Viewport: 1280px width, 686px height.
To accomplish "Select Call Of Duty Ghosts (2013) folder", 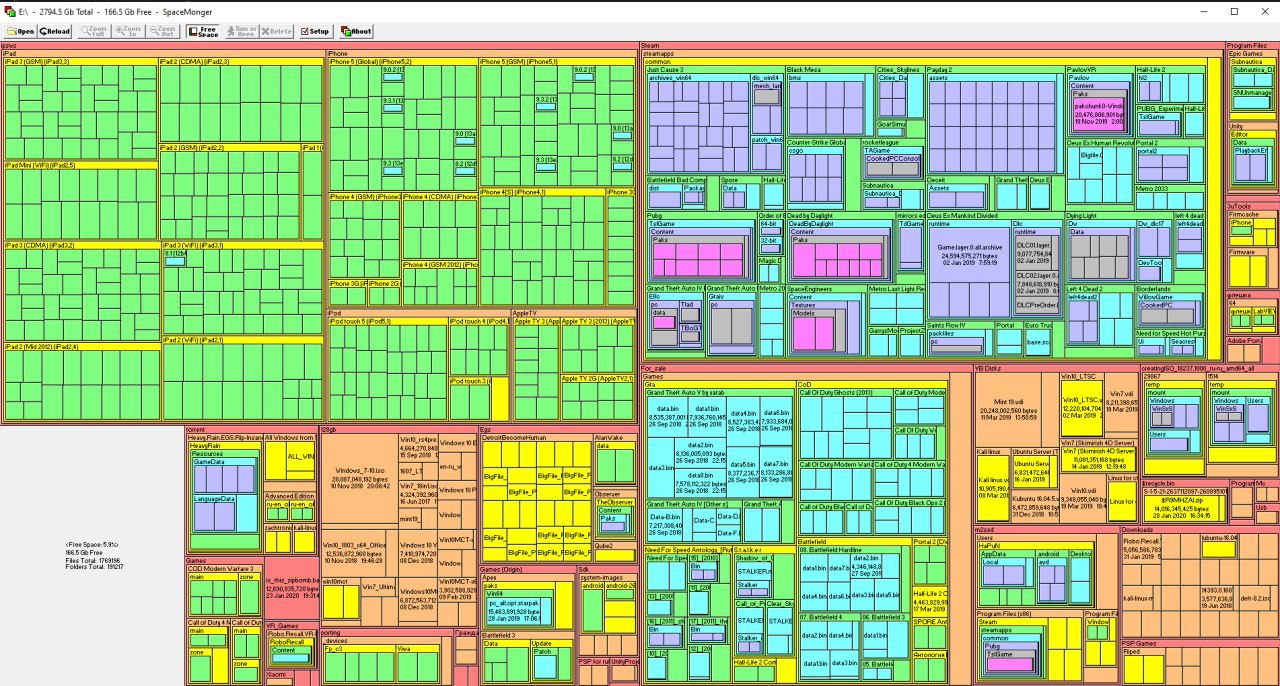I will tap(844, 393).
